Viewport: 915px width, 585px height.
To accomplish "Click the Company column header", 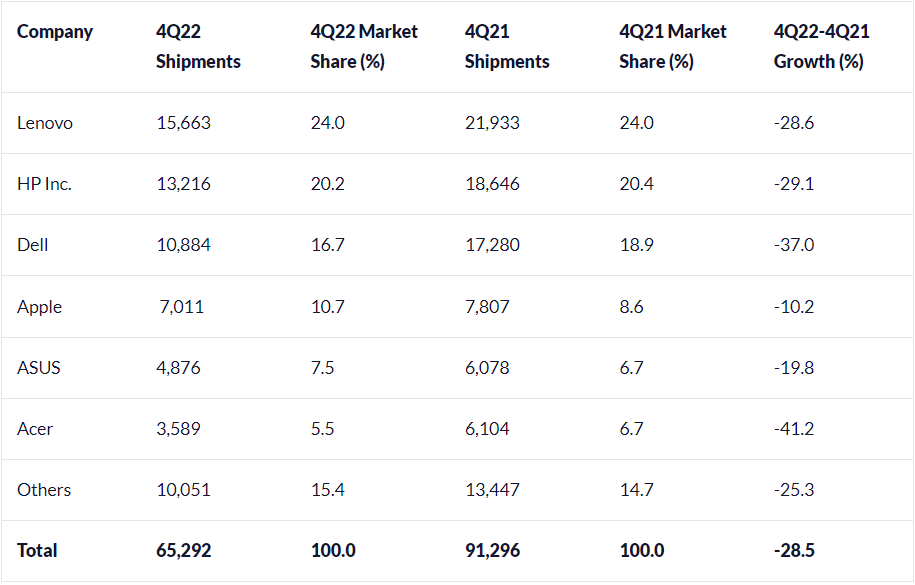I will tap(55, 32).
